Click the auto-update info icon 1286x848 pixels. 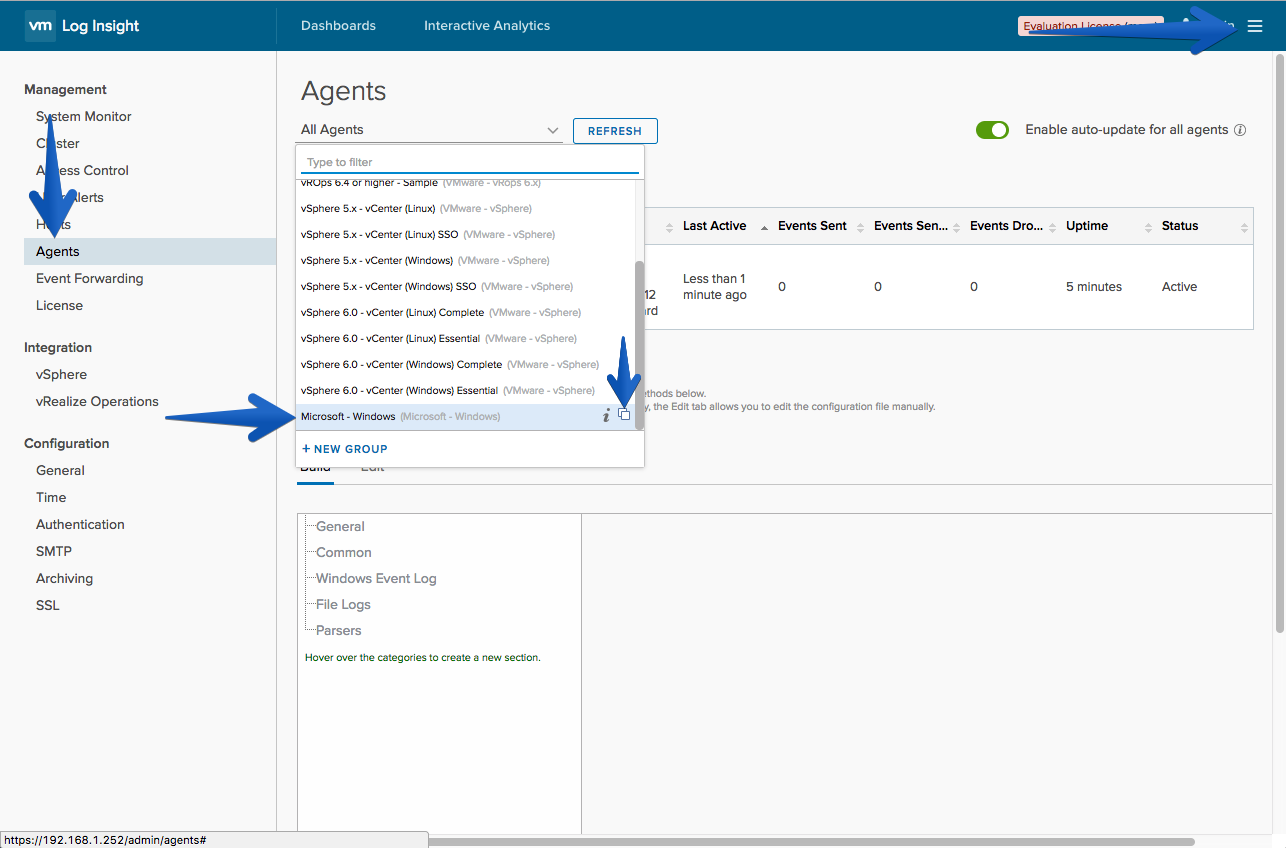point(1240,130)
